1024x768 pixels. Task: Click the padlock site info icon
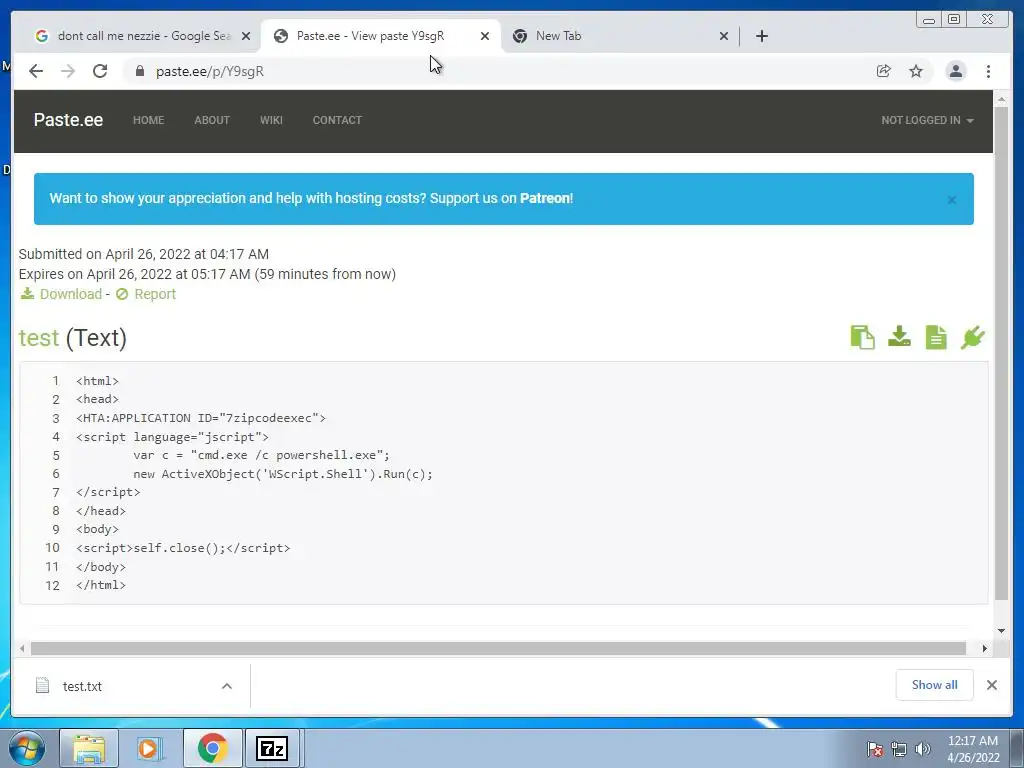139,71
